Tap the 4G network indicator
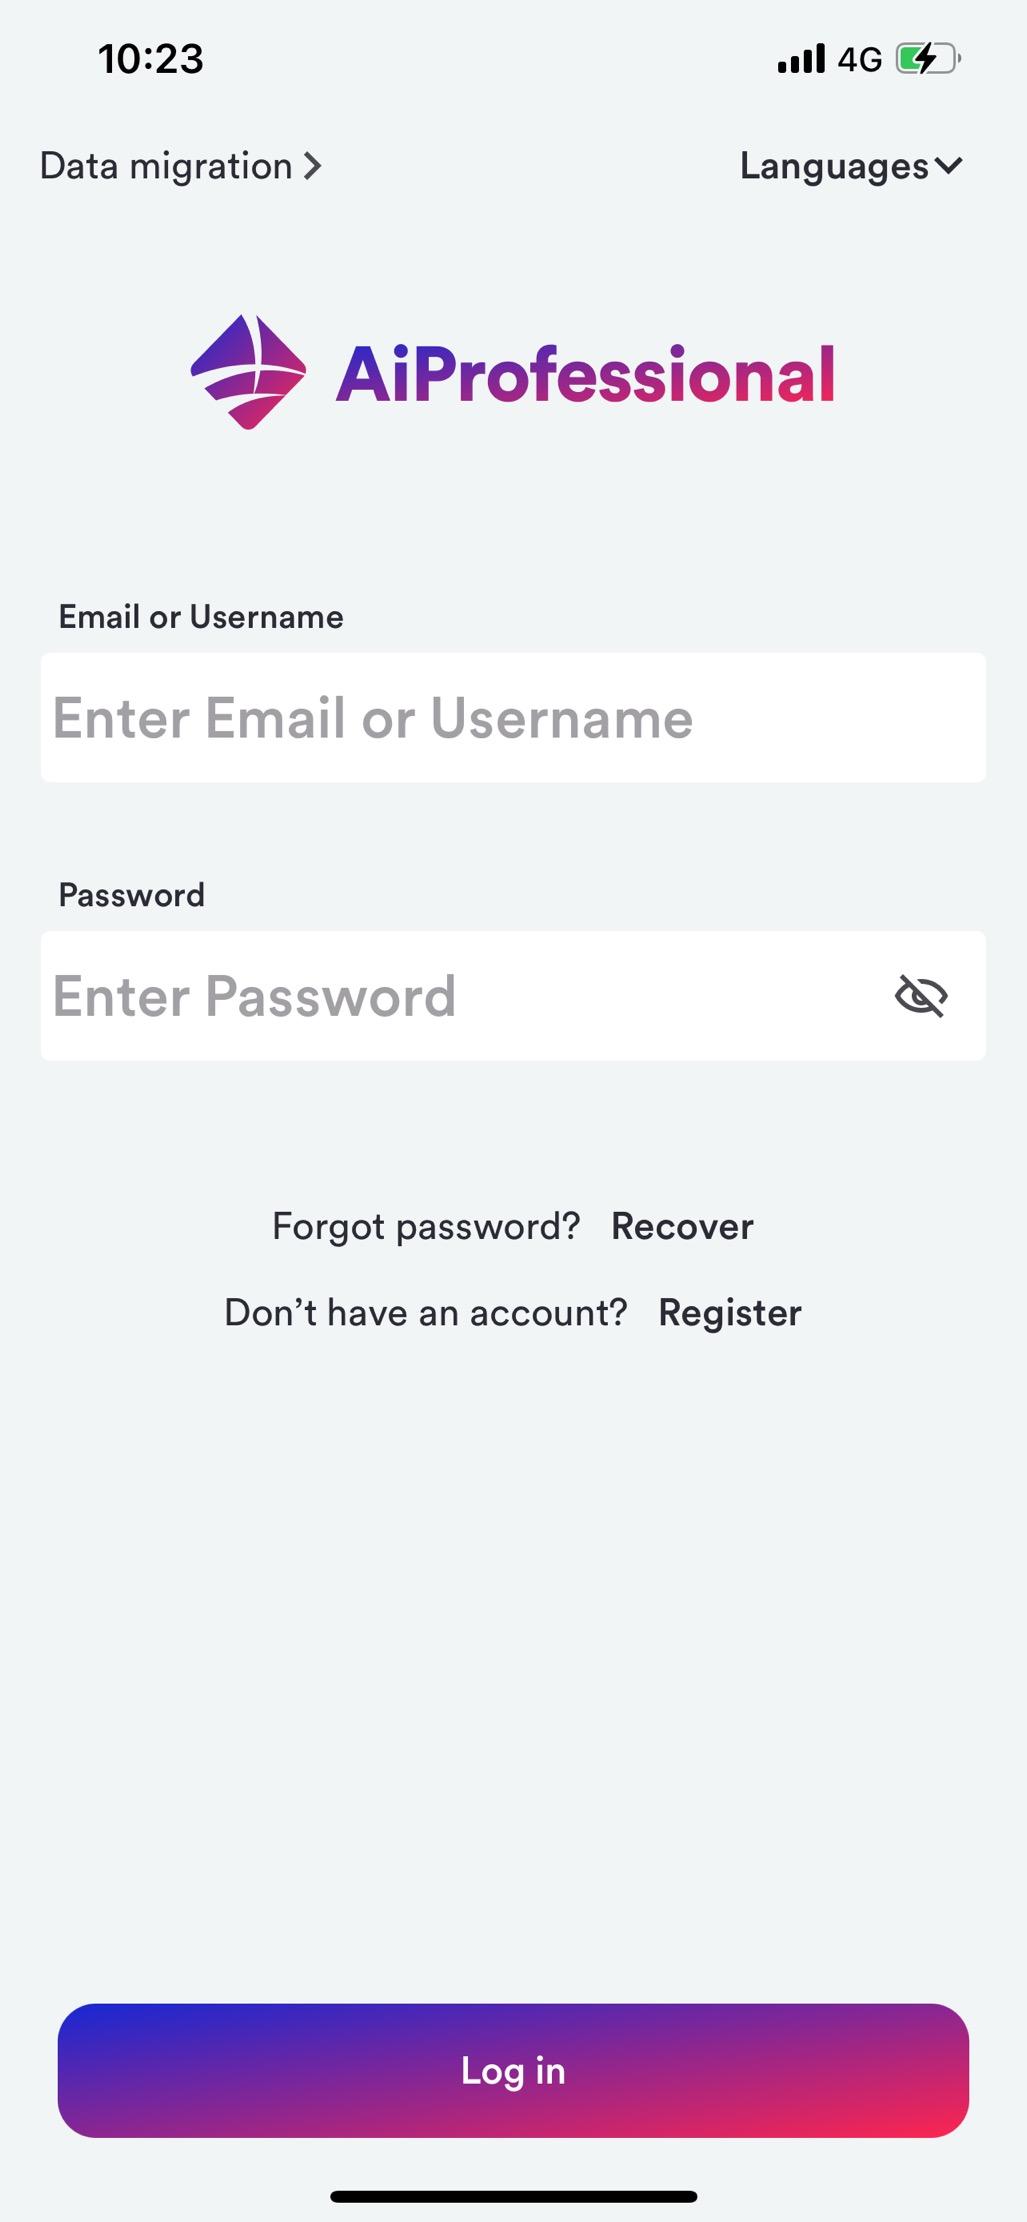Viewport: 1027px width, 2222px height. click(x=859, y=60)
